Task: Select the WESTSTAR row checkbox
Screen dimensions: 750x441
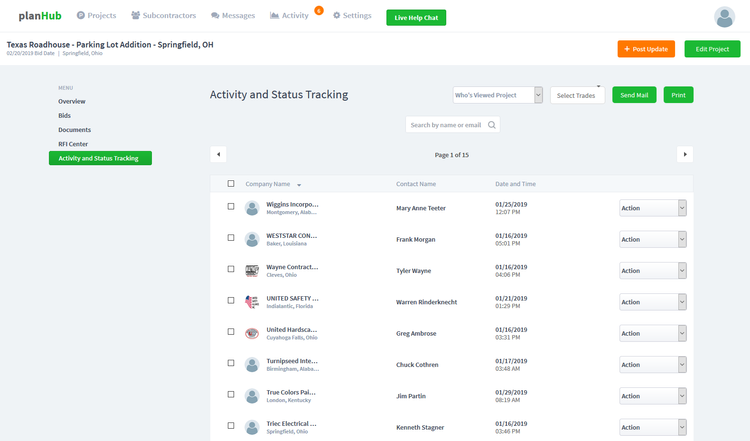Action: pos(231,239)
